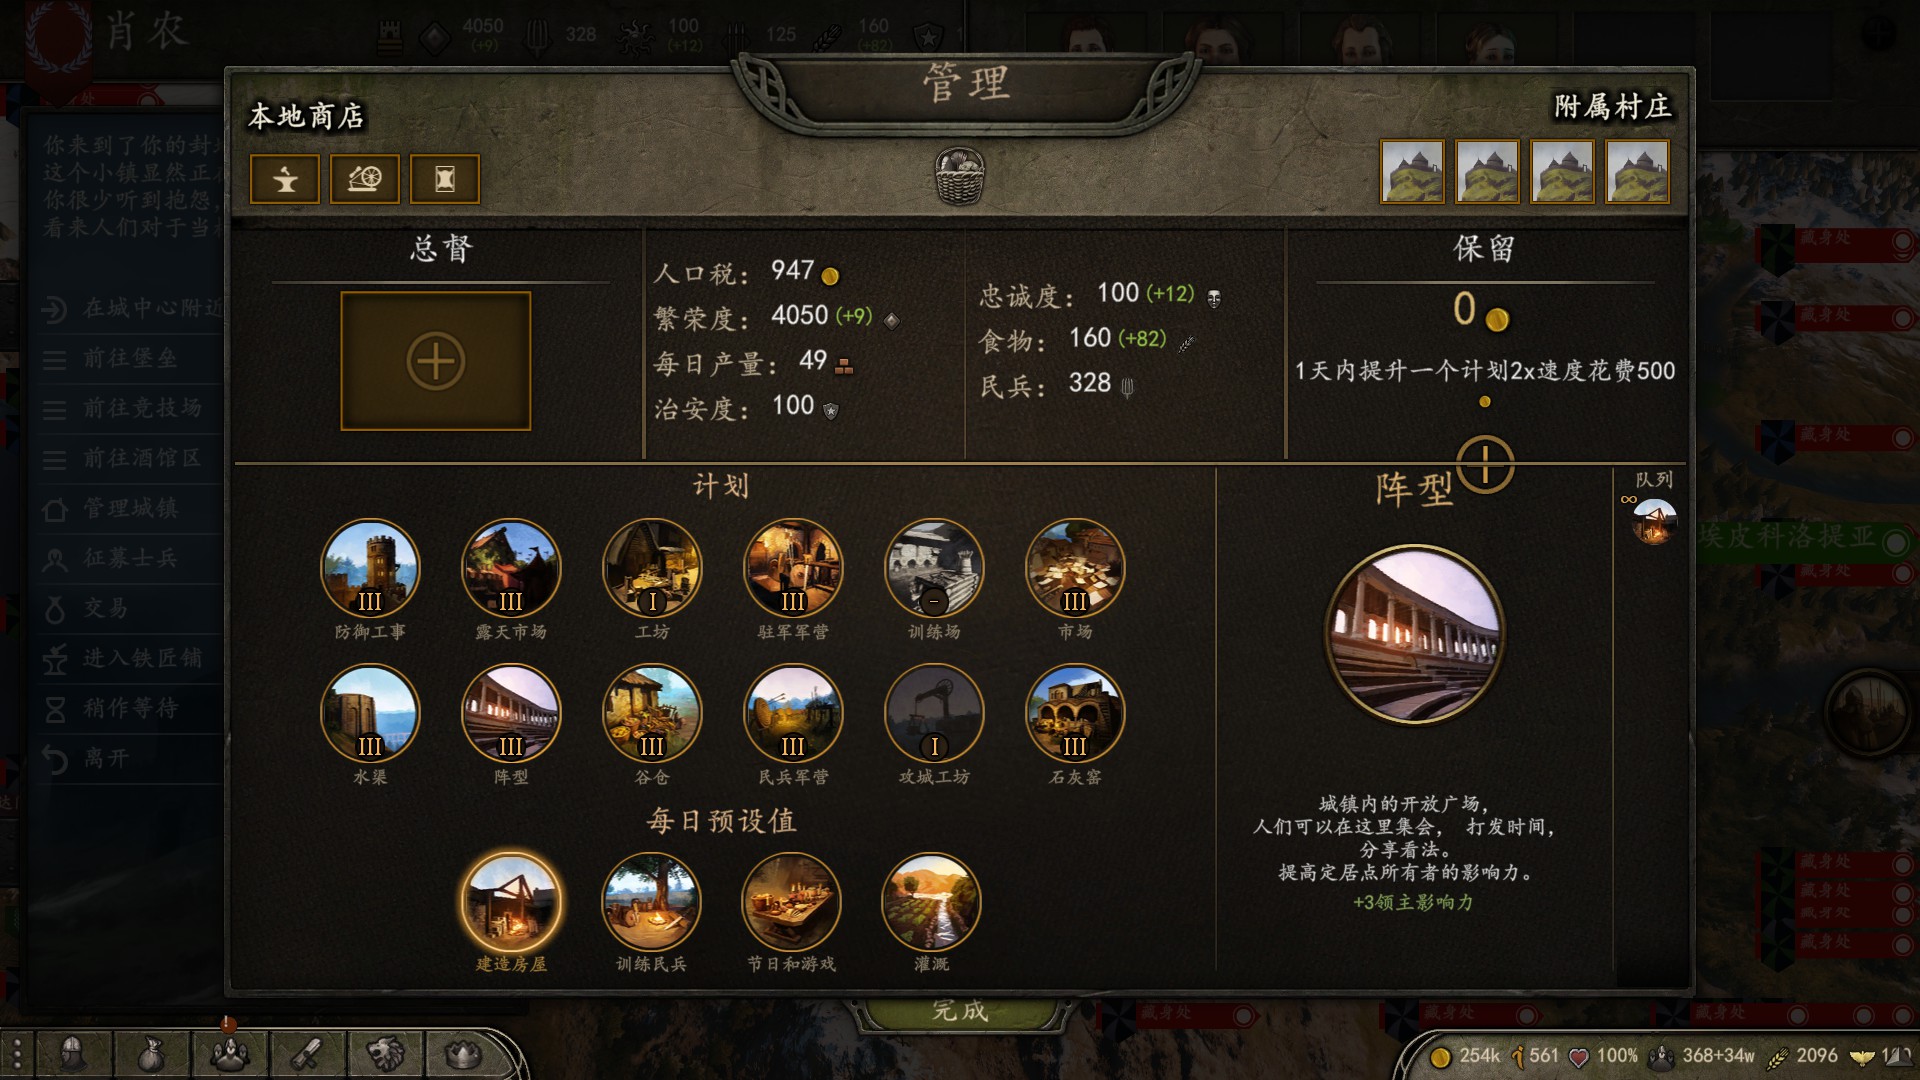This screenshot has width=1920, height=1080.
Task: Select the 露天市场 open market project
Action: tap(511, 568)
